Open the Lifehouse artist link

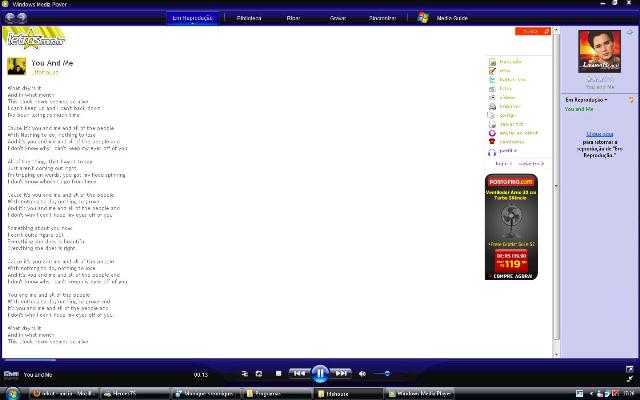45,72
